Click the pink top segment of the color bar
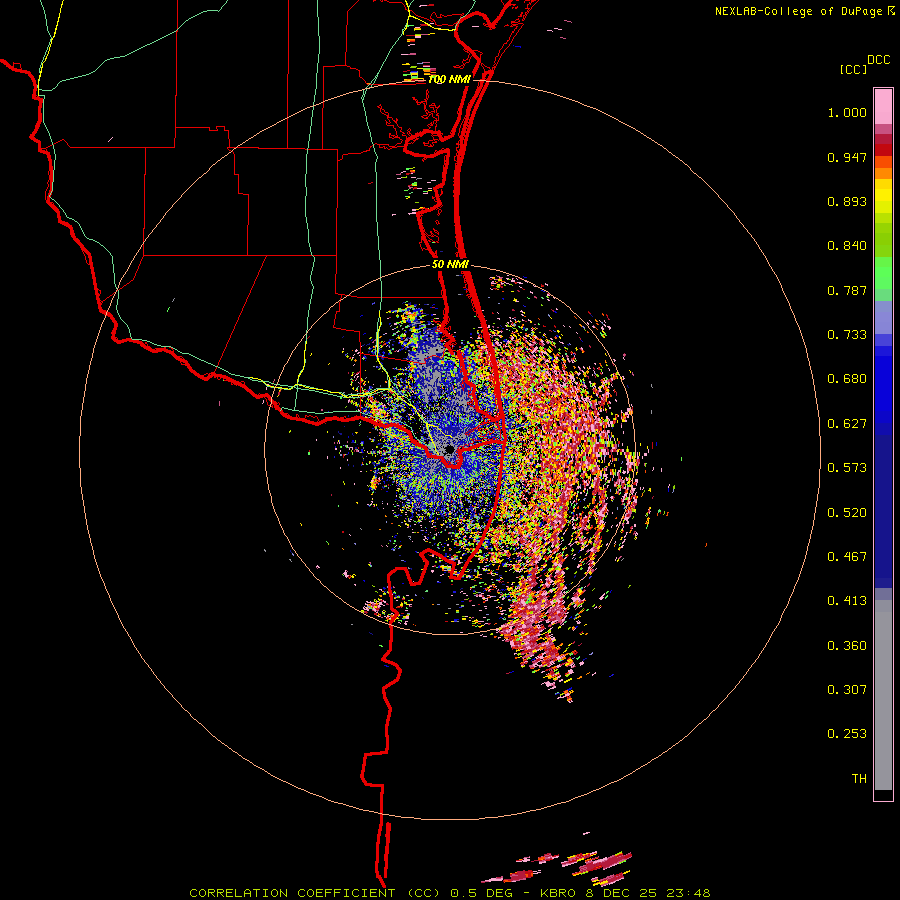900x900 pixels. pyautogui.click(x=883, y=106)
